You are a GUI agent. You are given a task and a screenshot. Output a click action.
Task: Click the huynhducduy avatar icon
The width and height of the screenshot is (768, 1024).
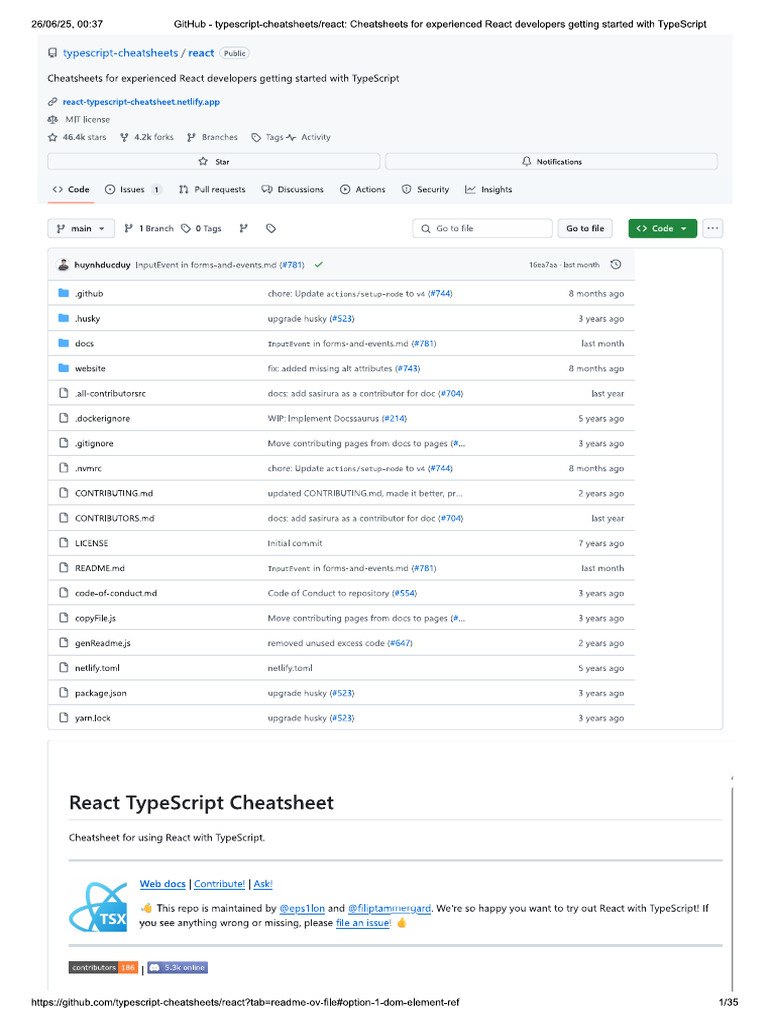(x=63, y=265)
